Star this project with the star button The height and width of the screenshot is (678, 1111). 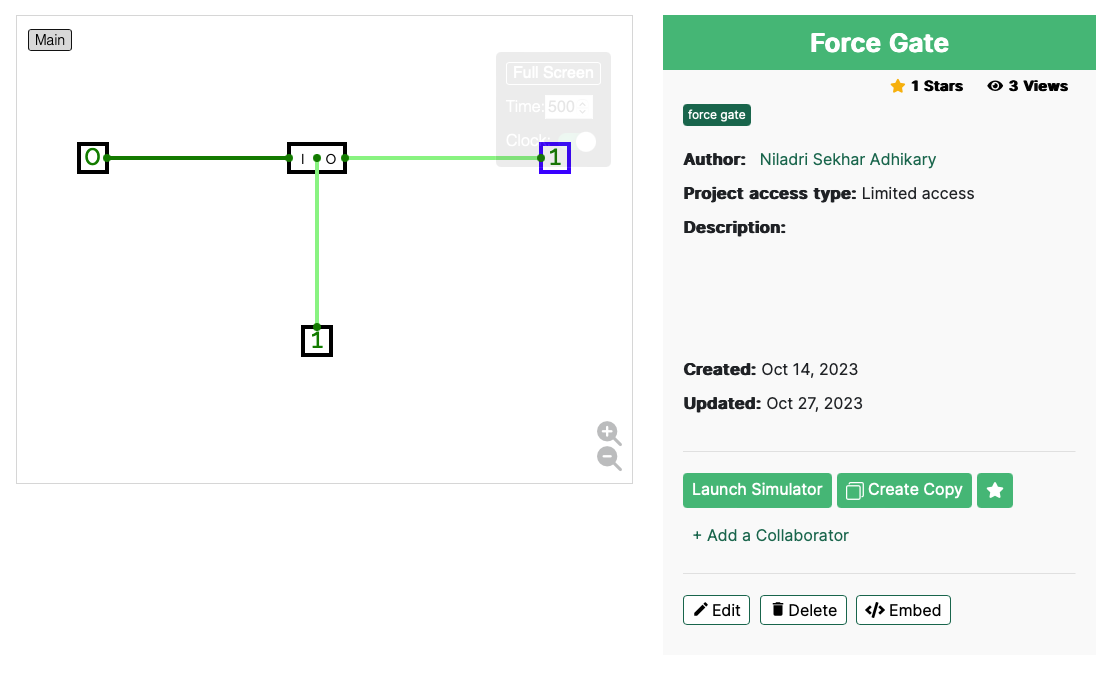(994, 490)
